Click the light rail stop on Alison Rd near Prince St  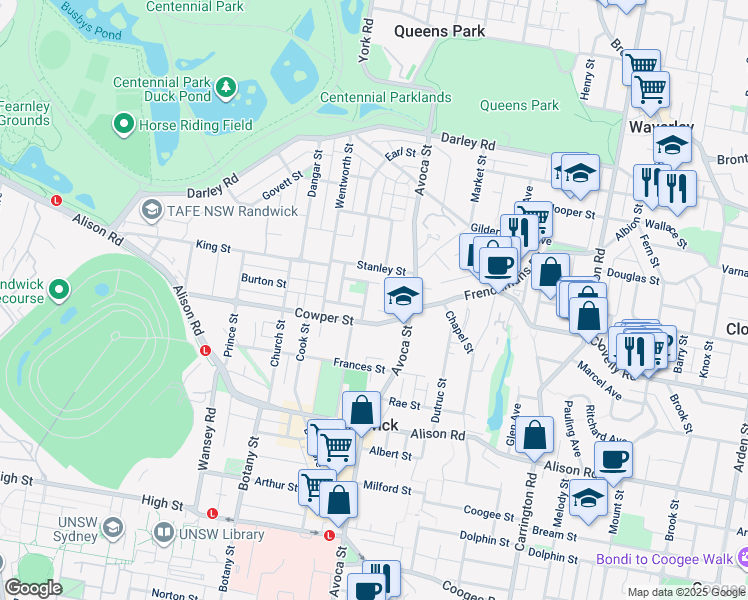pos(205,351)
